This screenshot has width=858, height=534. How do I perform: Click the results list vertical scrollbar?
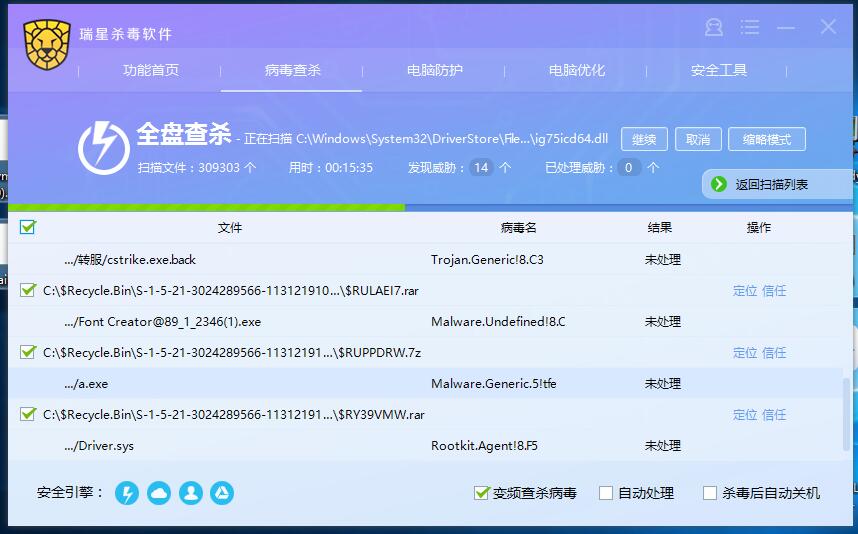point(847,413)
